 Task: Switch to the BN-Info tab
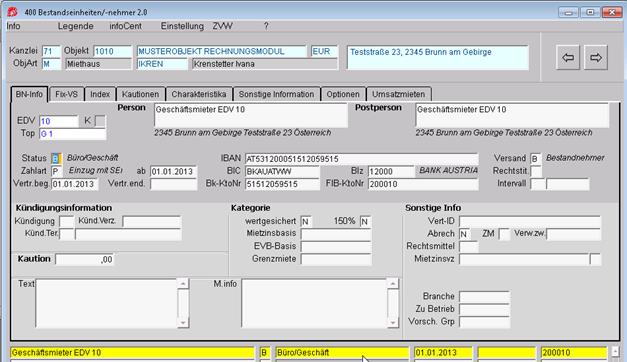[29, 94]
